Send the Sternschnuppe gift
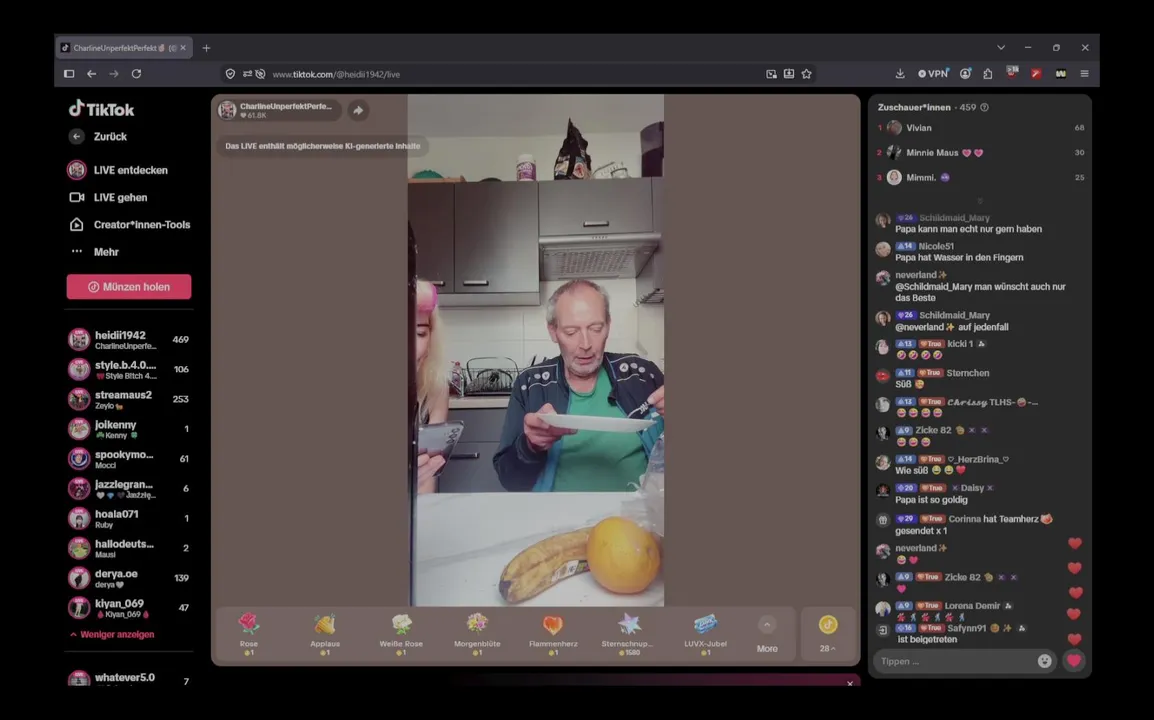The height and width of the screenshot is (720, 1154). (x=629, y=634)
